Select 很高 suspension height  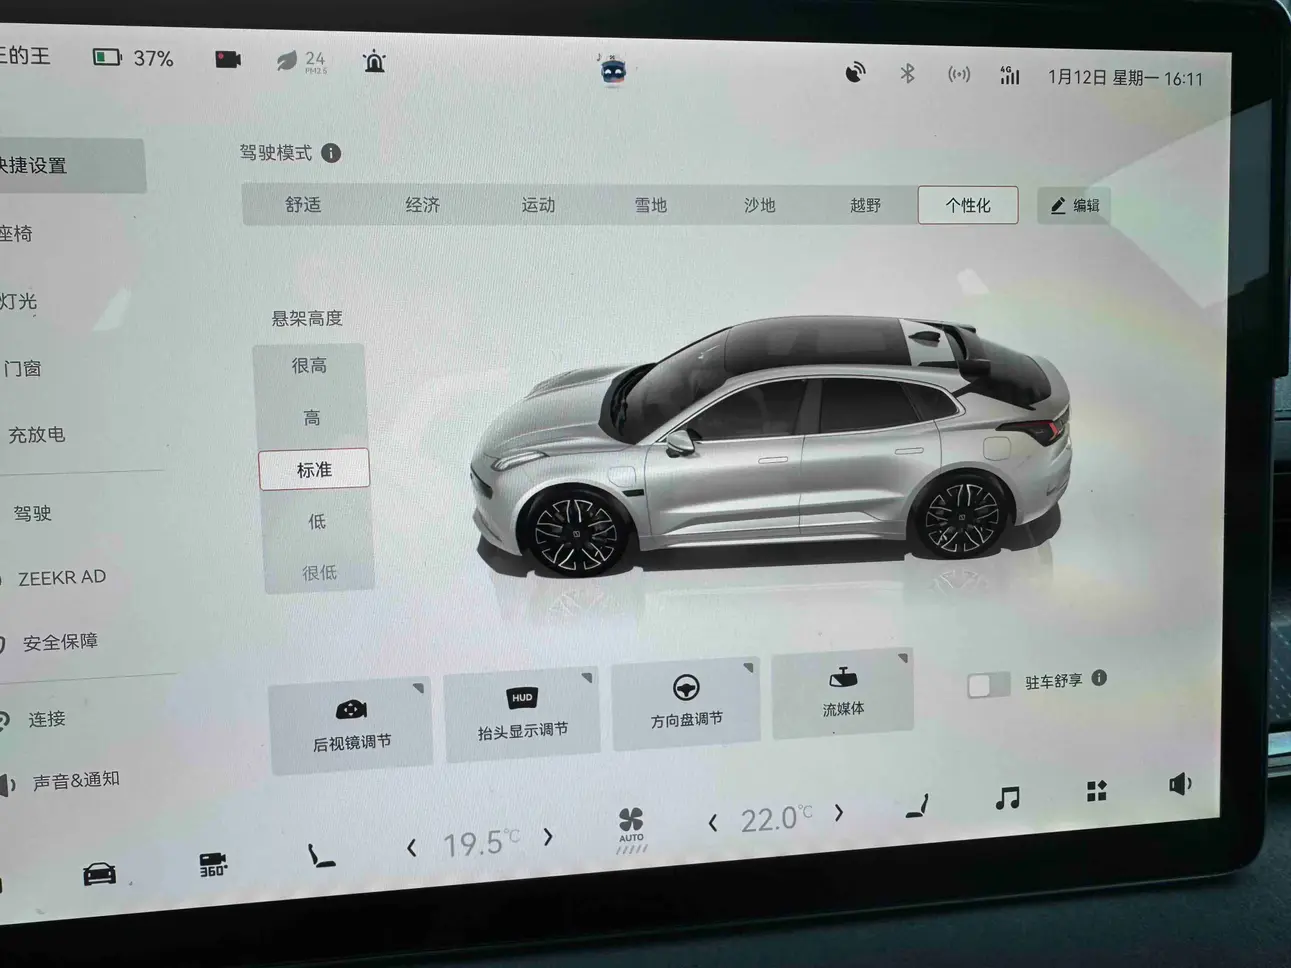point(309,366)
